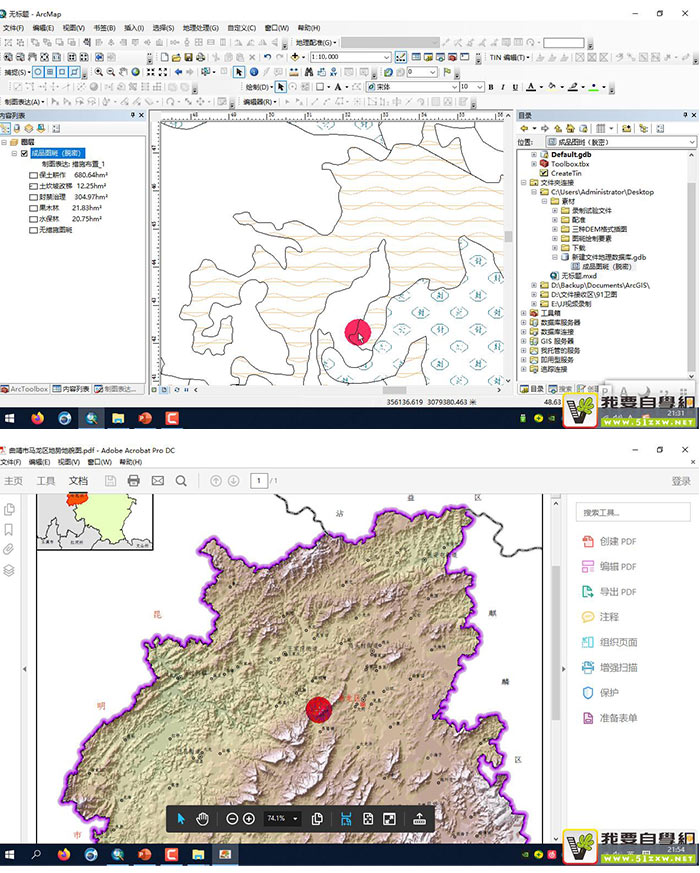The height and width of the screenshot is (873, 700).
Task: Expand the 工具箱 node in catalog tree
Action: [x=523, y=313]
